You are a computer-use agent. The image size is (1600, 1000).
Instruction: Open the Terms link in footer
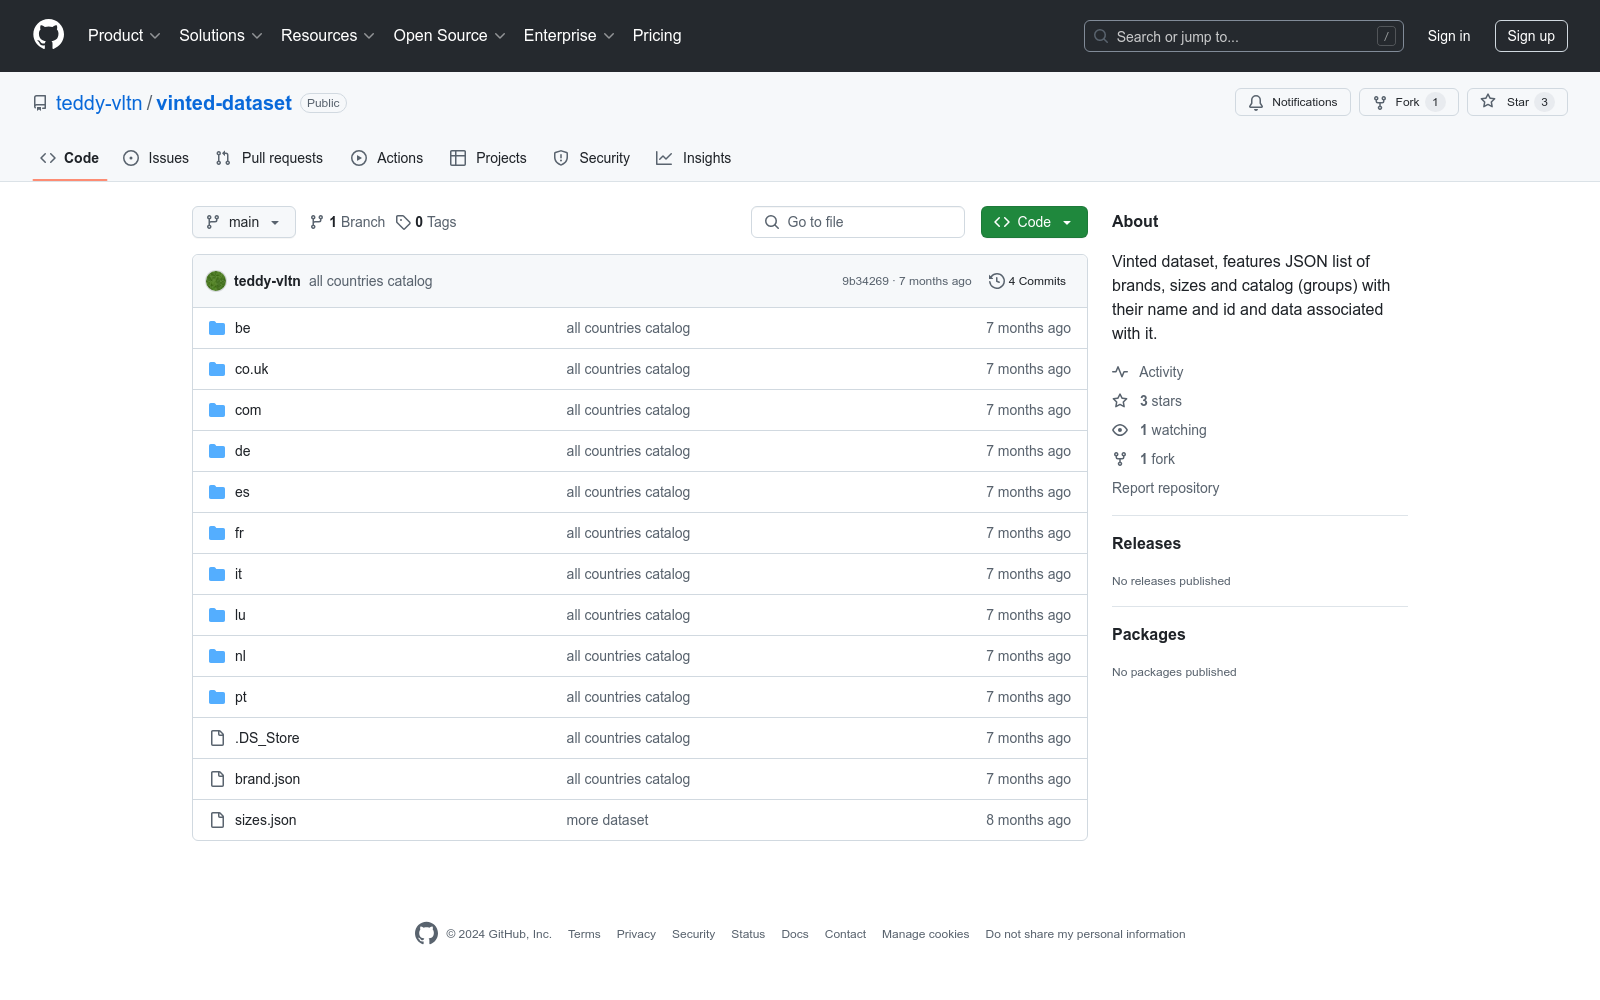point(584,934)
